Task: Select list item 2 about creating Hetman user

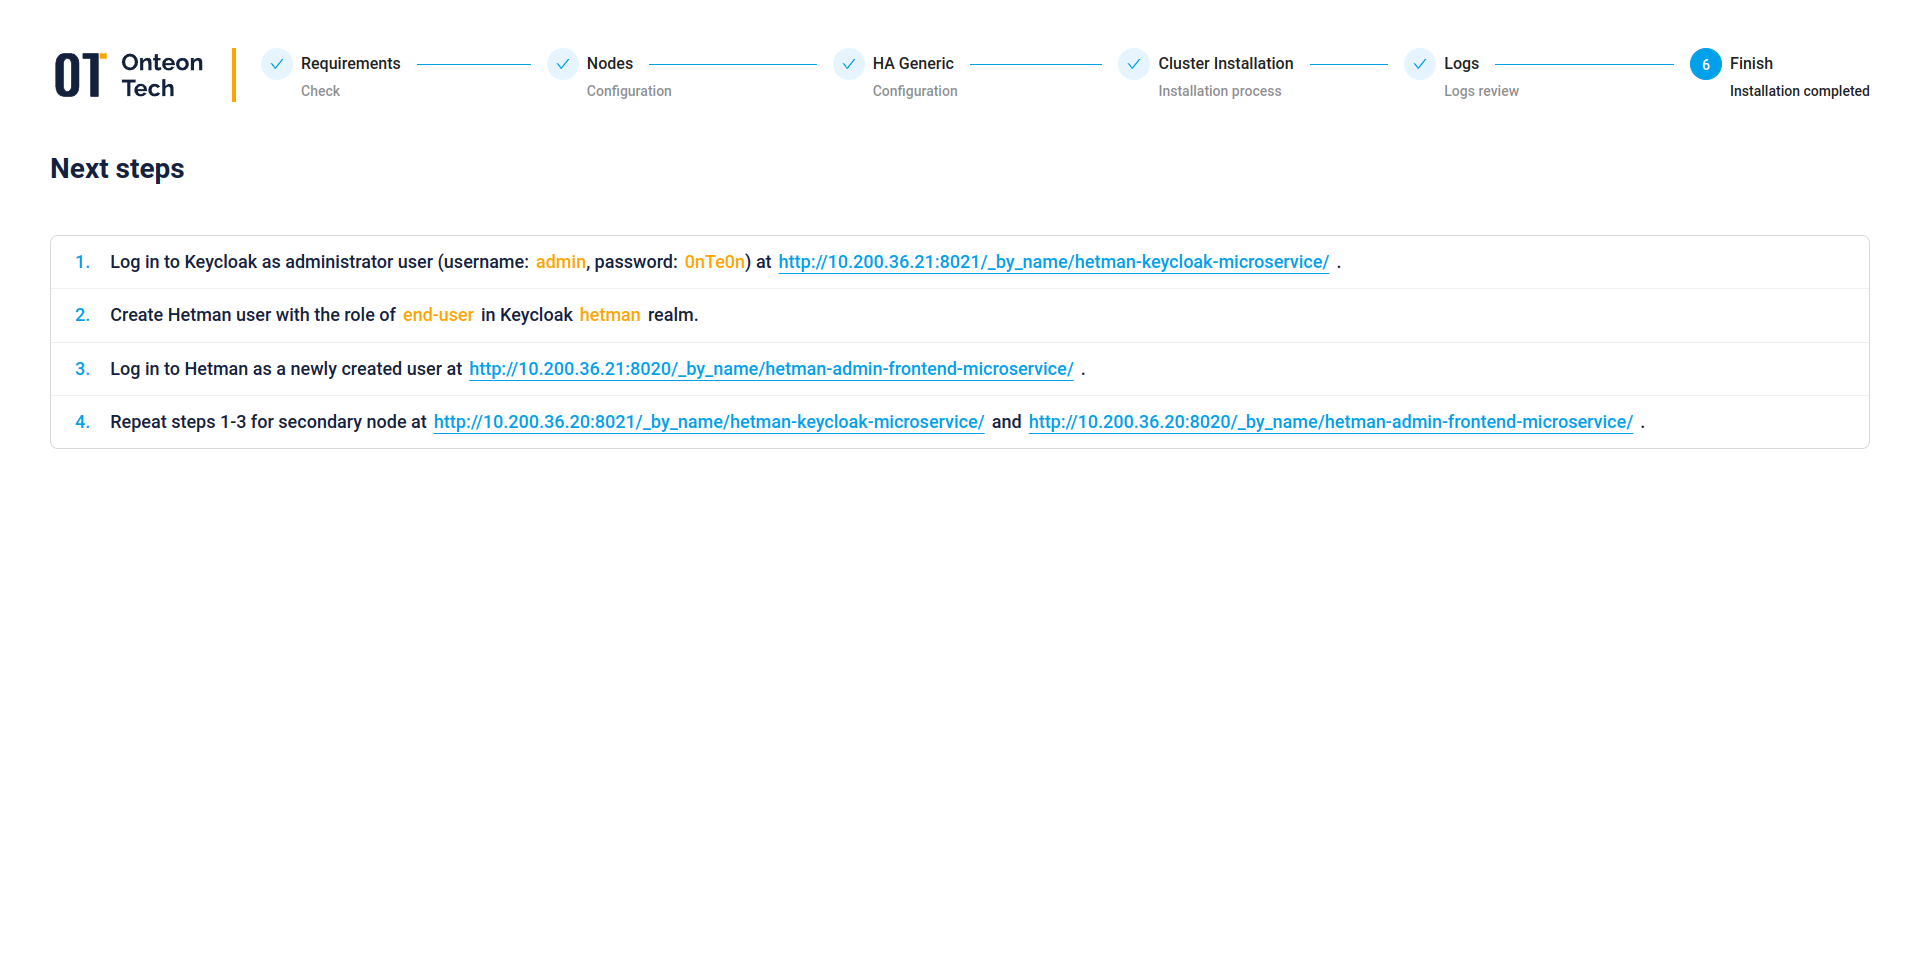Action: tap(404, 315)
